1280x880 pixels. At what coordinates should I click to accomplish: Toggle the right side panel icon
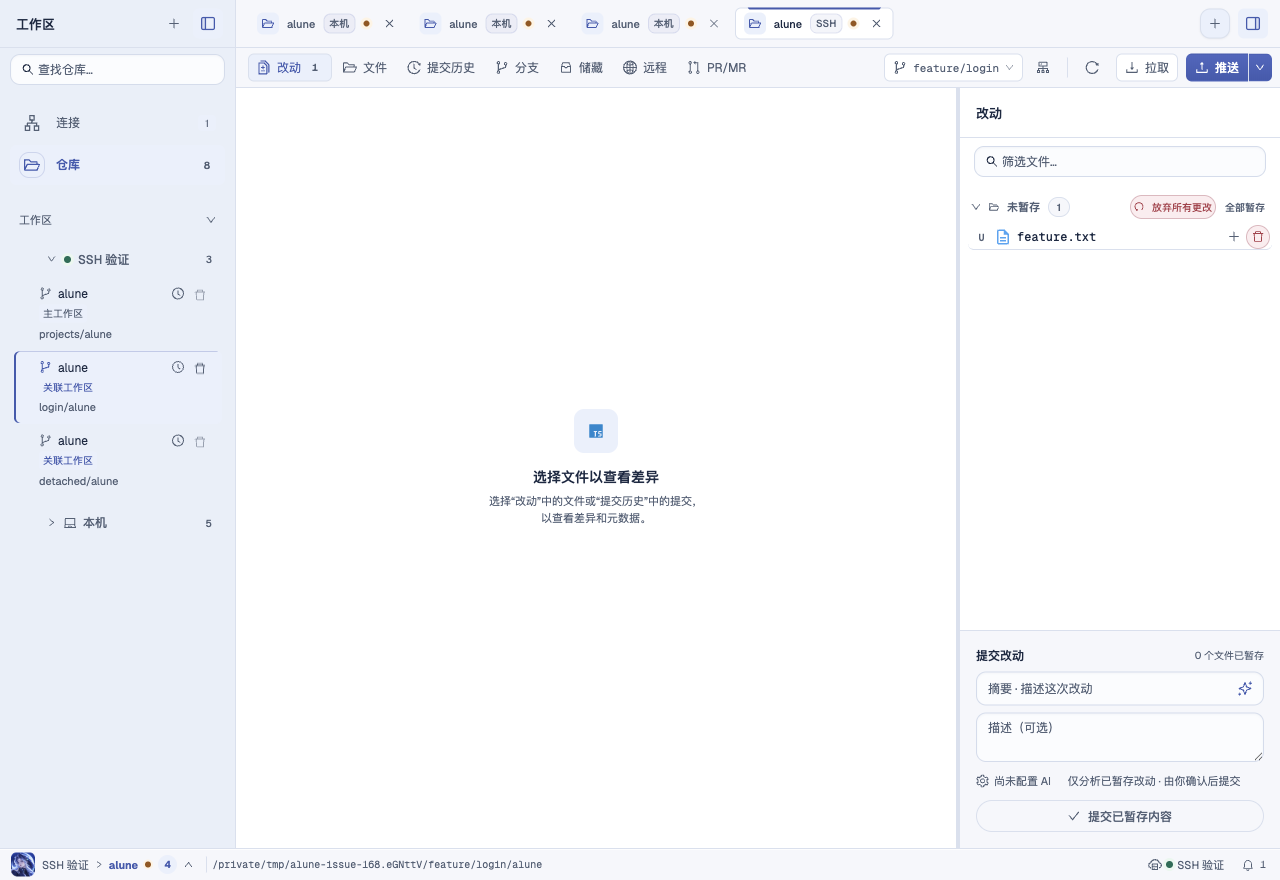1252,23
